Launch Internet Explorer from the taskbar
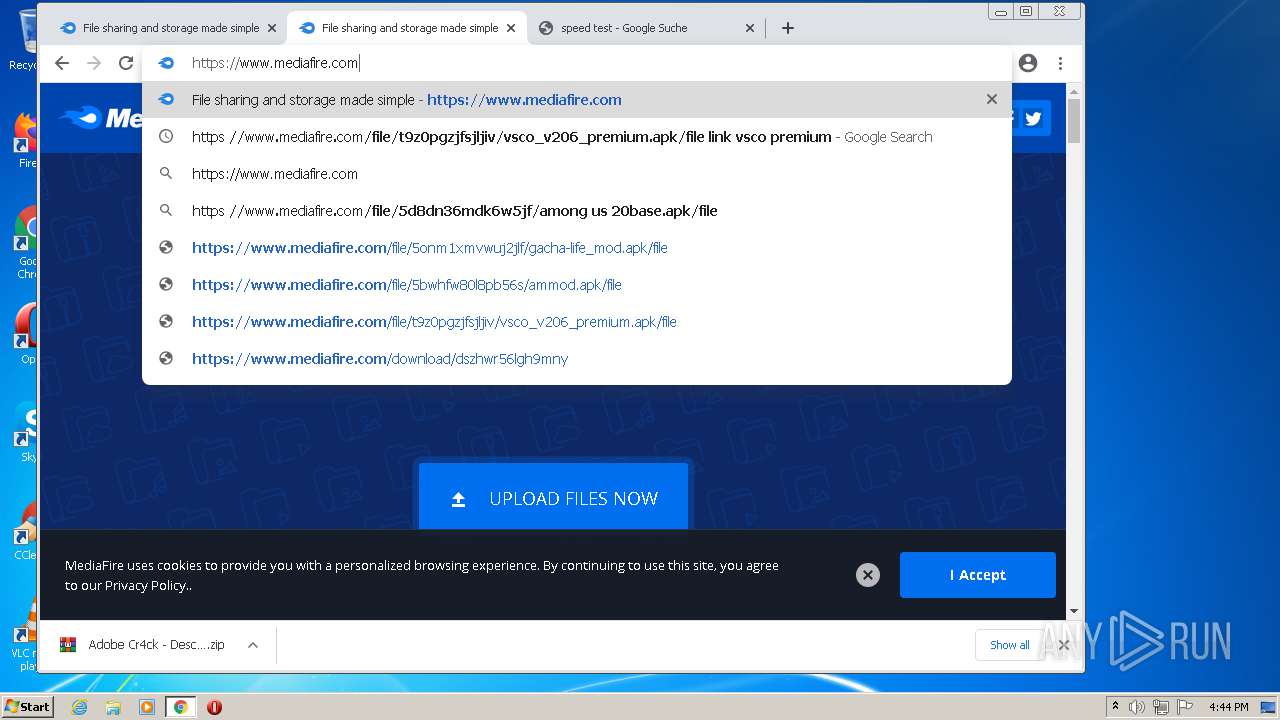1280x720 pixels. click(x=79, y=707)
